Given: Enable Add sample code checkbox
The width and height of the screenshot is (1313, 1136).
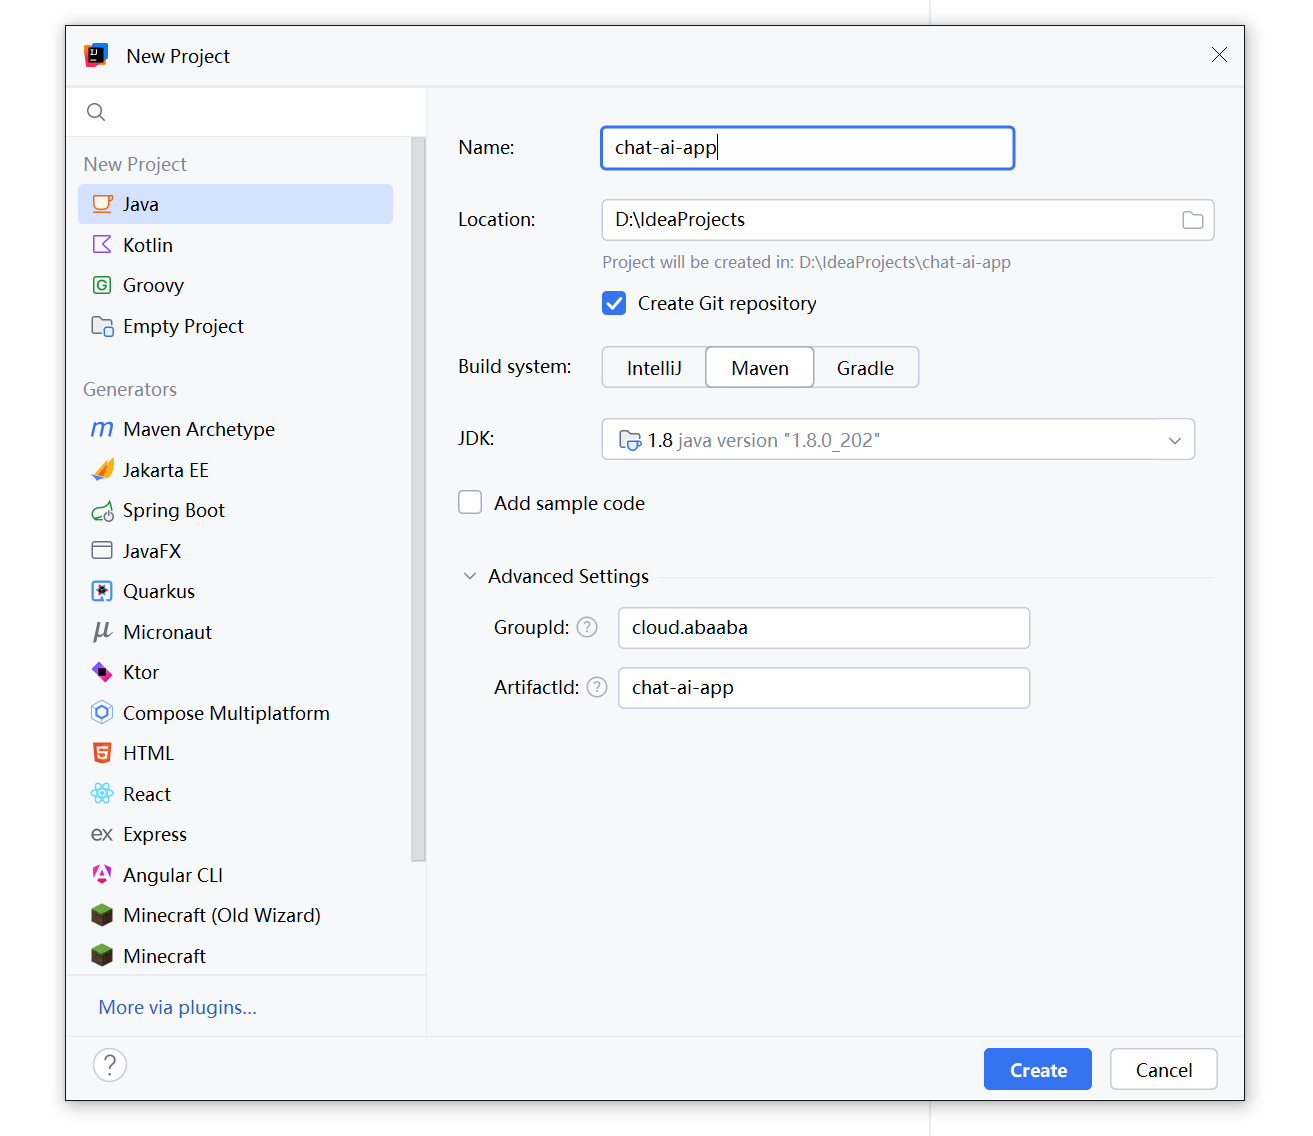Looking at the screenshot, I should point(470,502).
